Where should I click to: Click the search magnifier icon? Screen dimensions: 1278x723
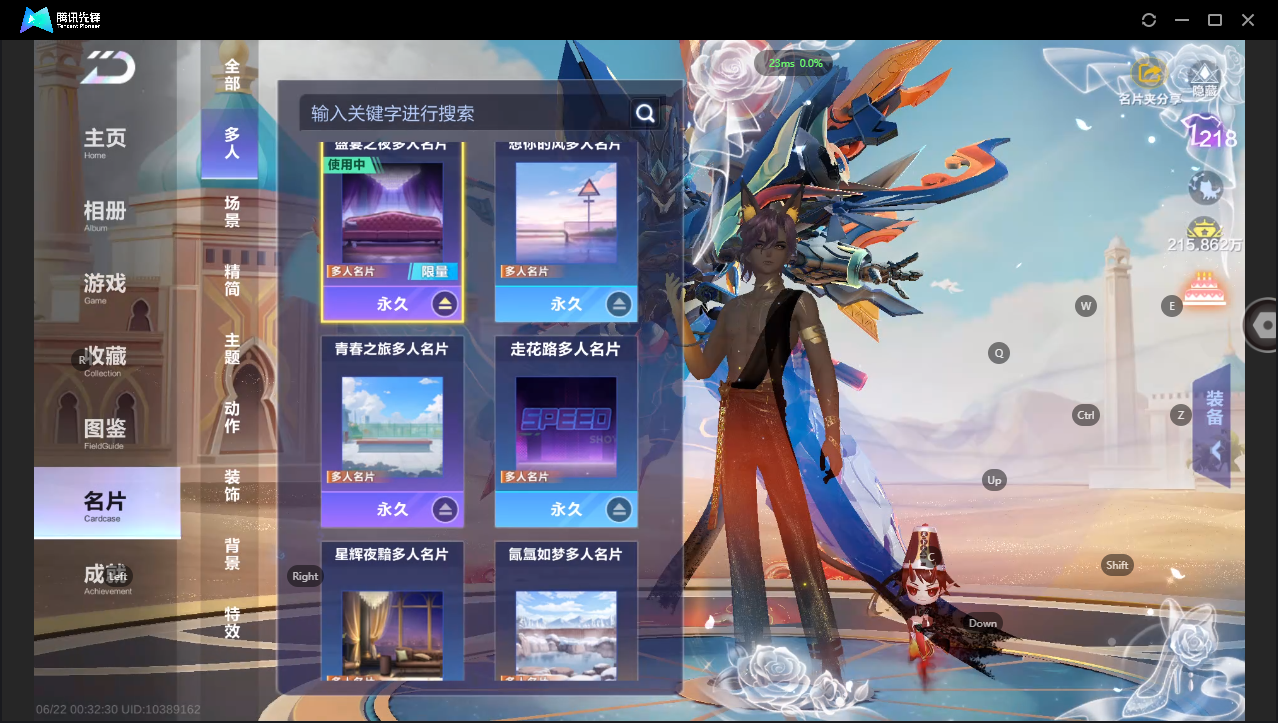point(645,113)
